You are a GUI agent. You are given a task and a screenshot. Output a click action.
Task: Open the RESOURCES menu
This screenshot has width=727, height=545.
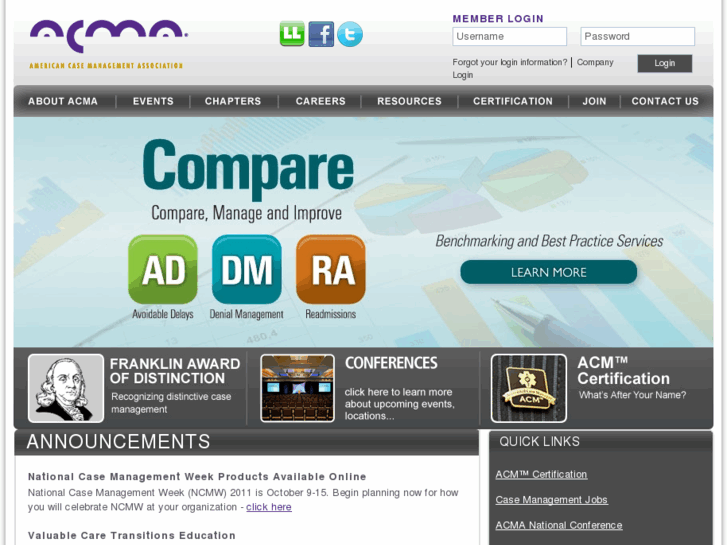[x=409, y=101]
